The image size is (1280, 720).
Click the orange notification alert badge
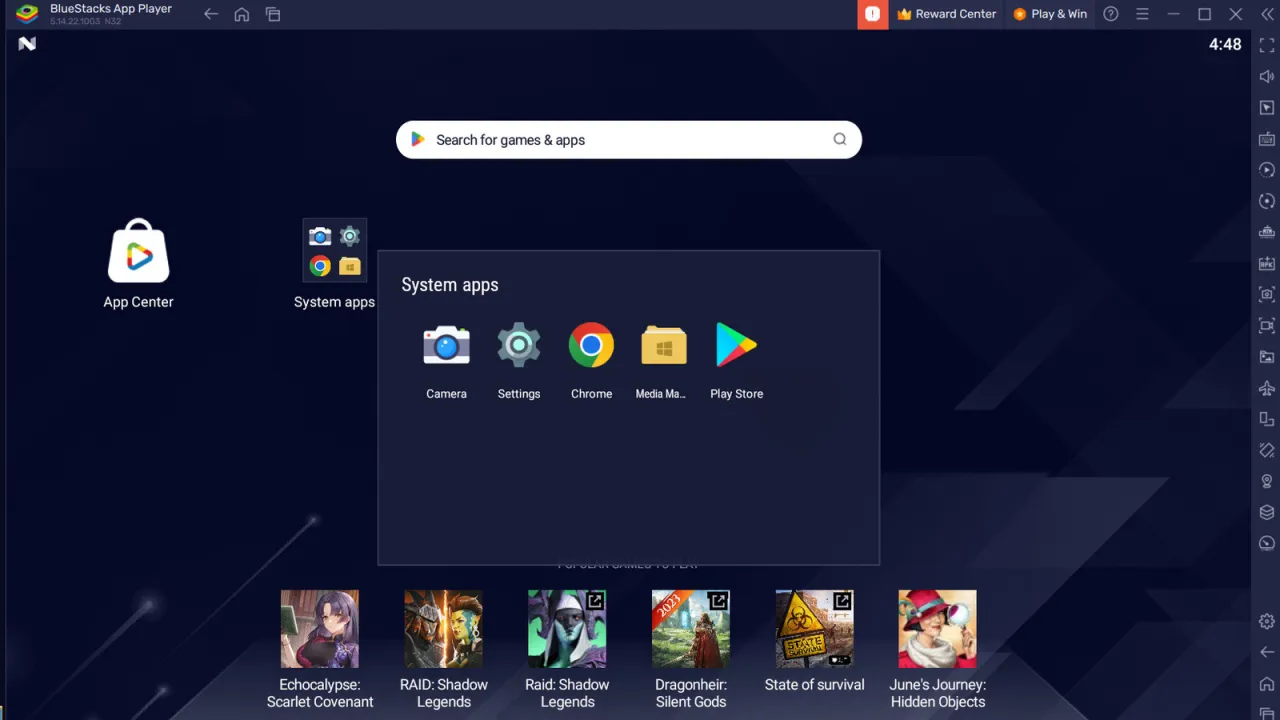tap(872, 14)
